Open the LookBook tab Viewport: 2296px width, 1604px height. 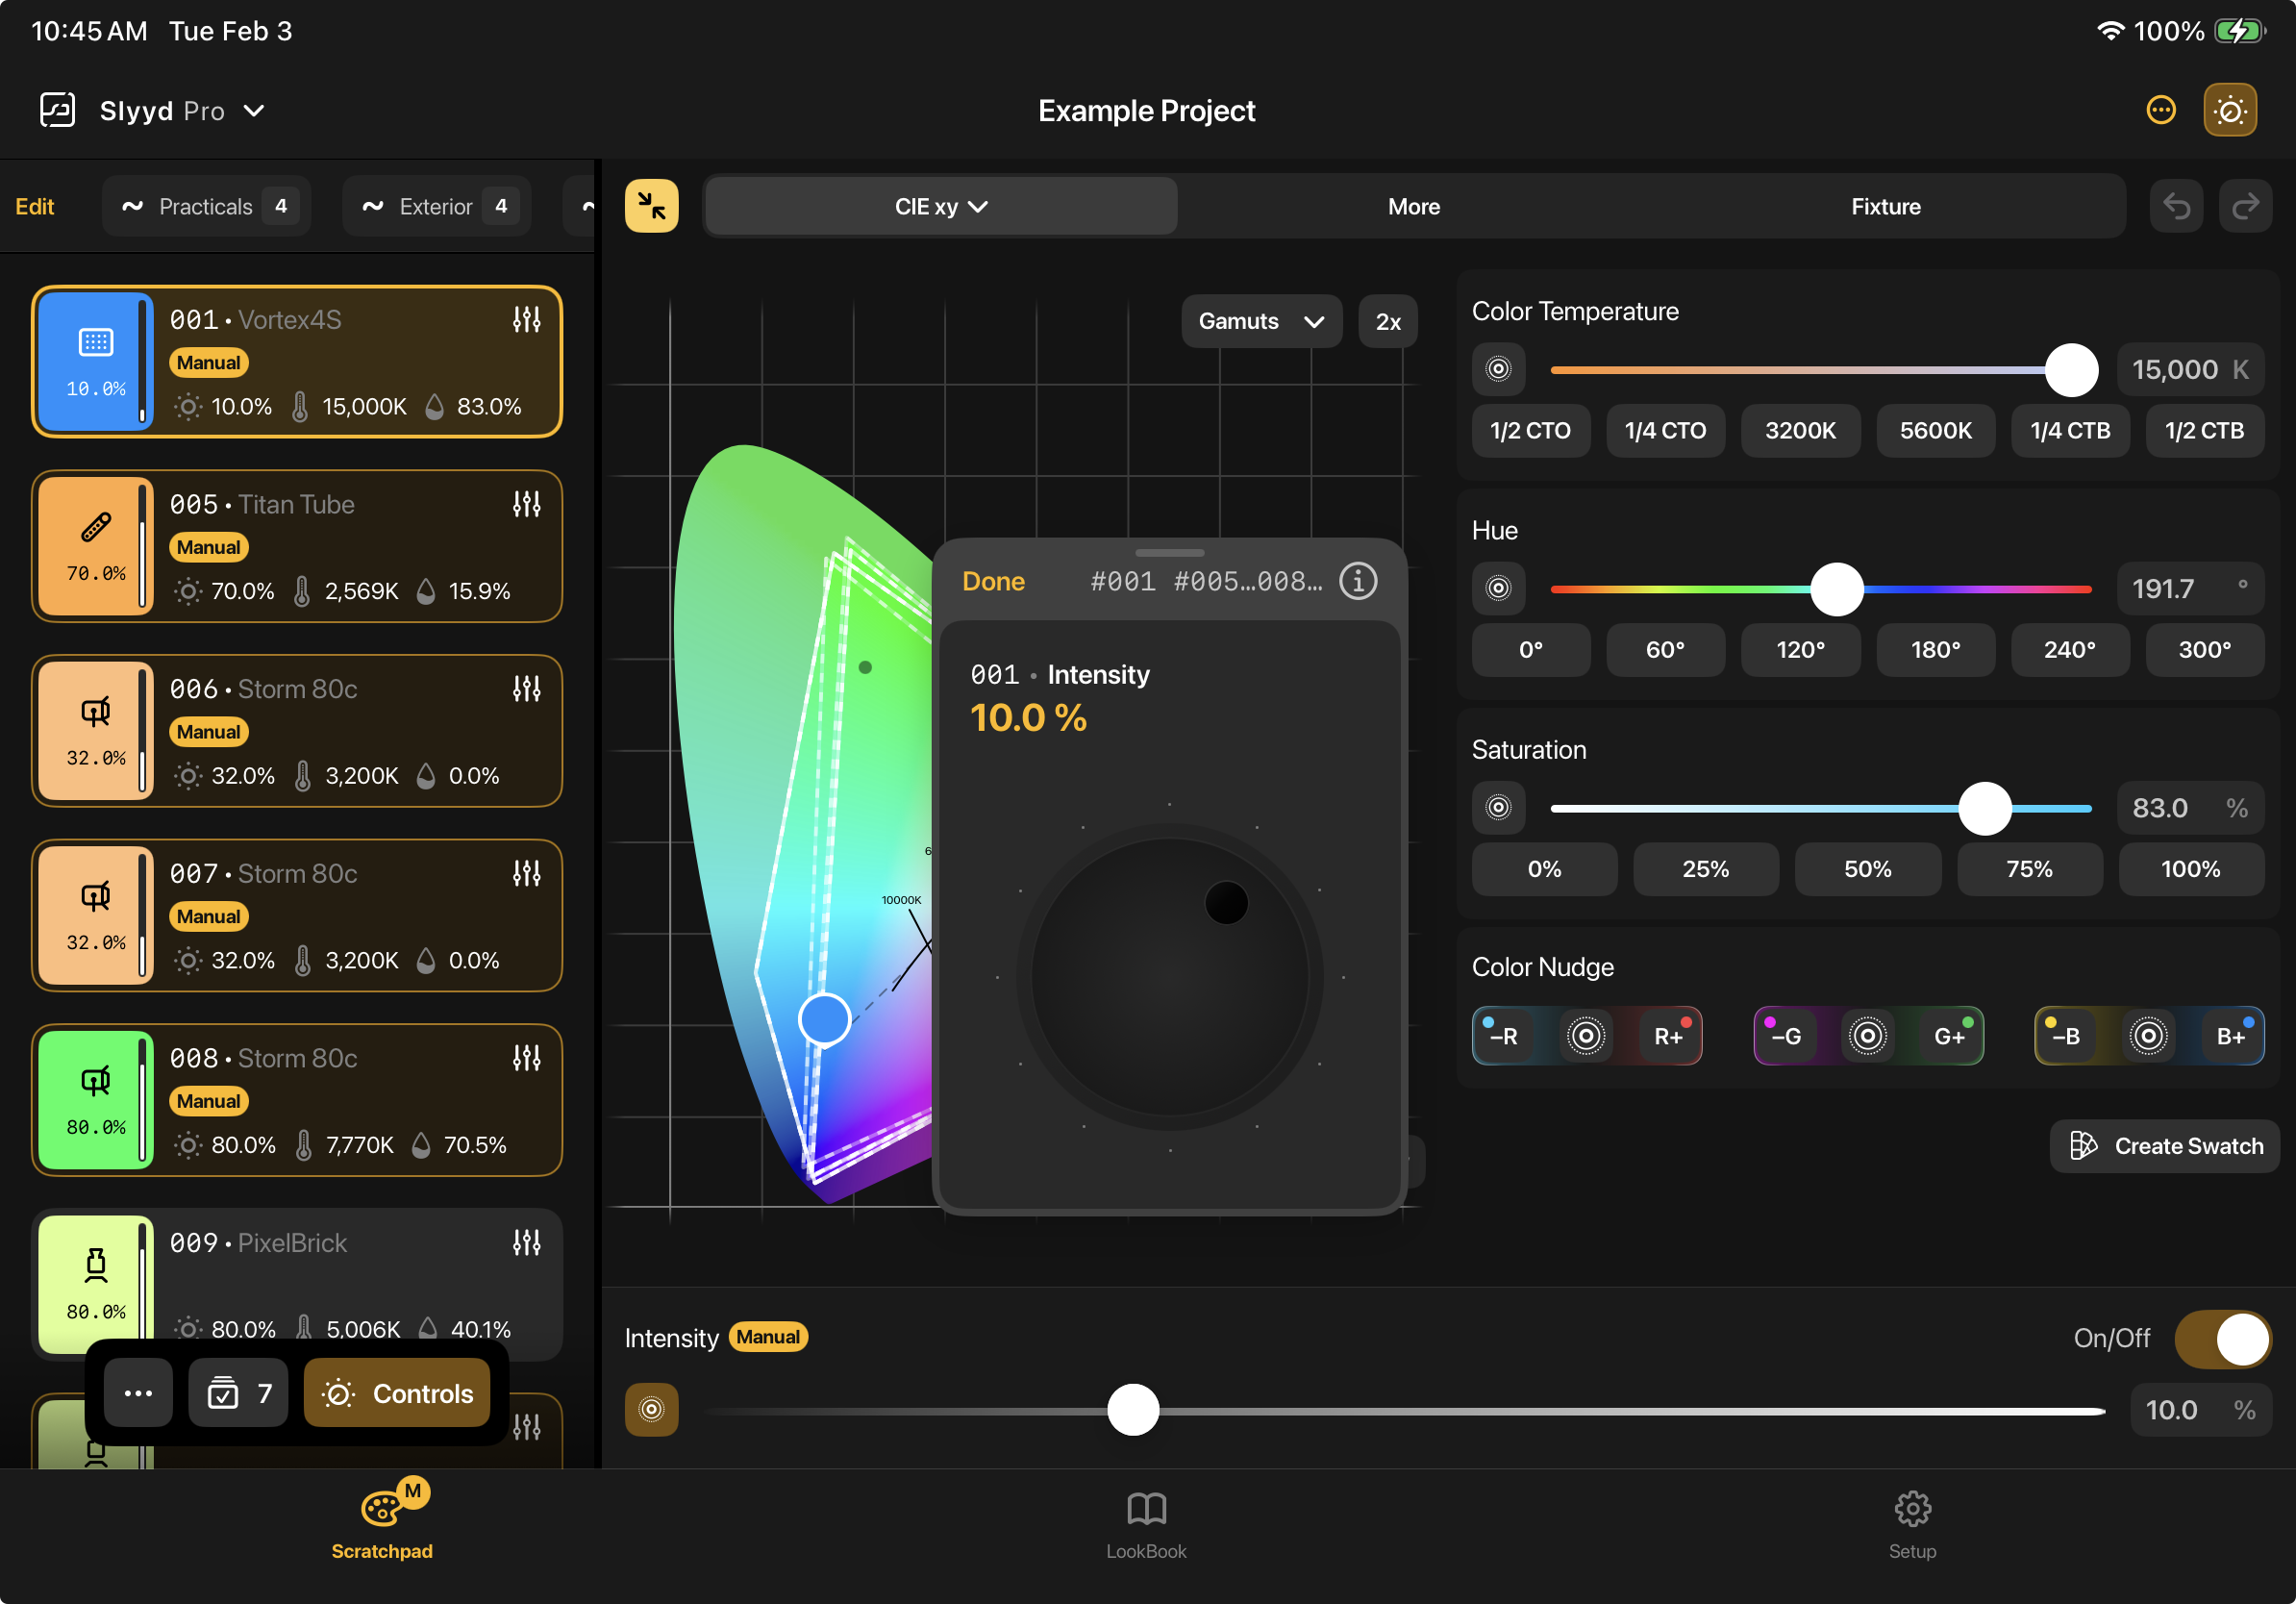[x=1146, y=1525]
